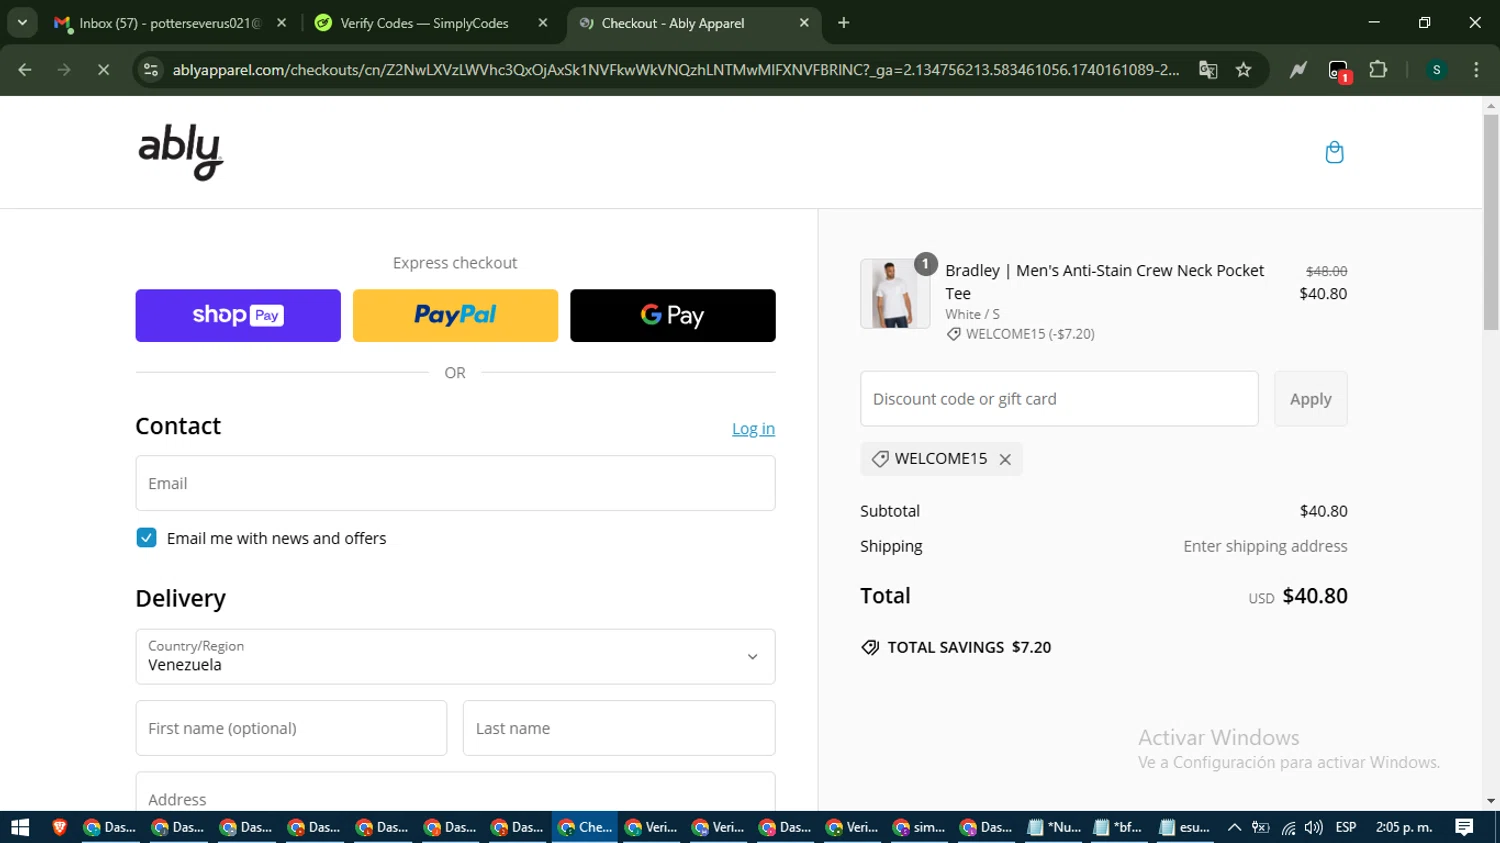Click the total amount $40.80
Viewport: 1500px width, 843px height.
point(1315,596)
